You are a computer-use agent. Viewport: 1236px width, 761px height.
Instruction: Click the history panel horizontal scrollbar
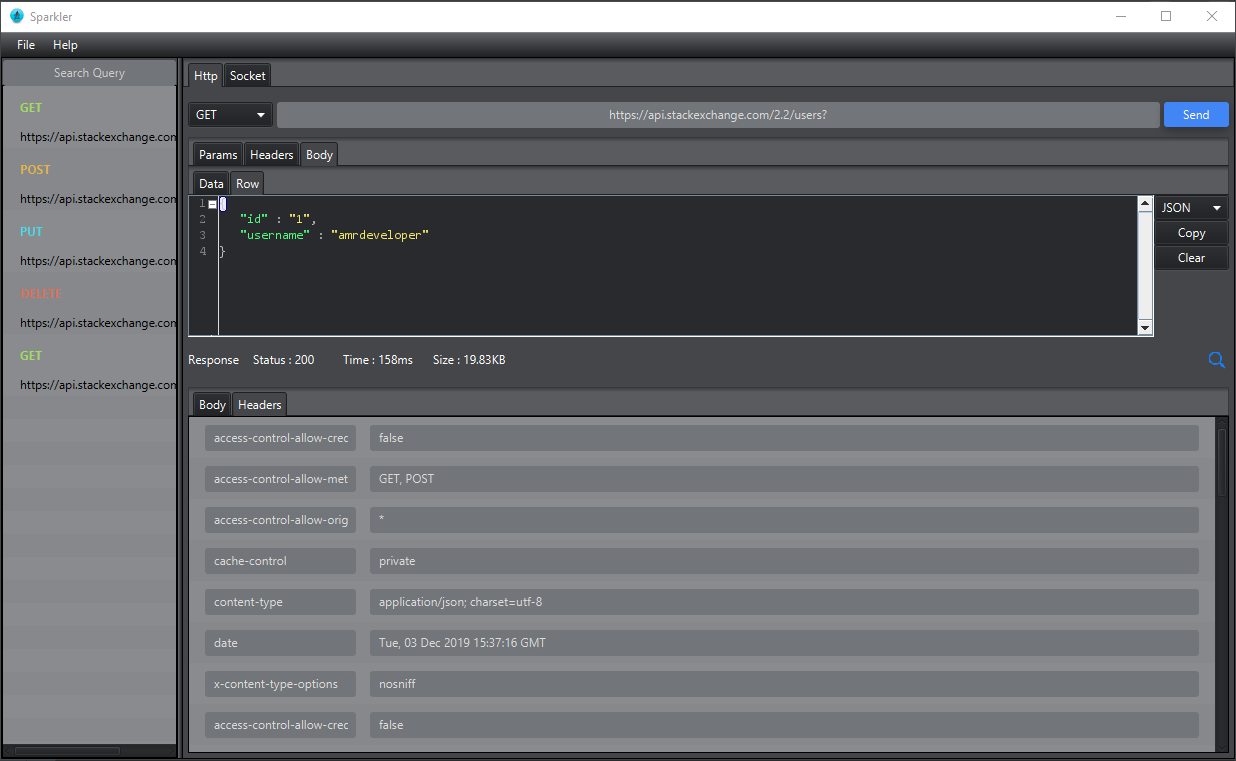point(67,751)
